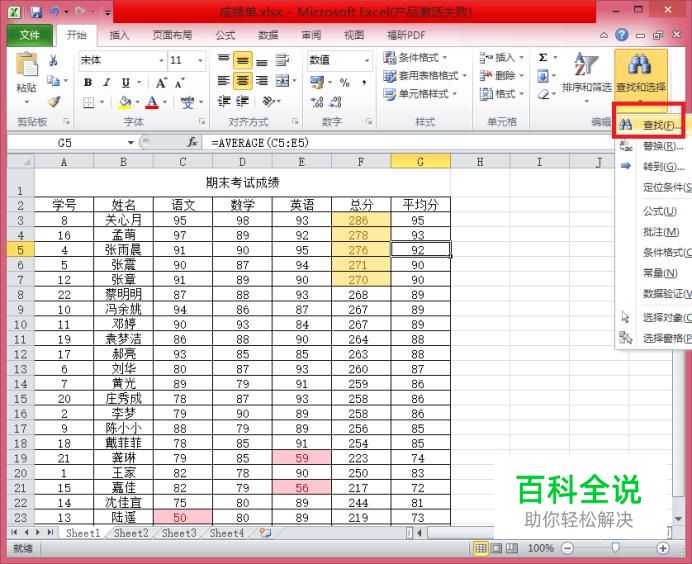Click the insert new worksheet icon
692x564 pixels.
(264, 533)
